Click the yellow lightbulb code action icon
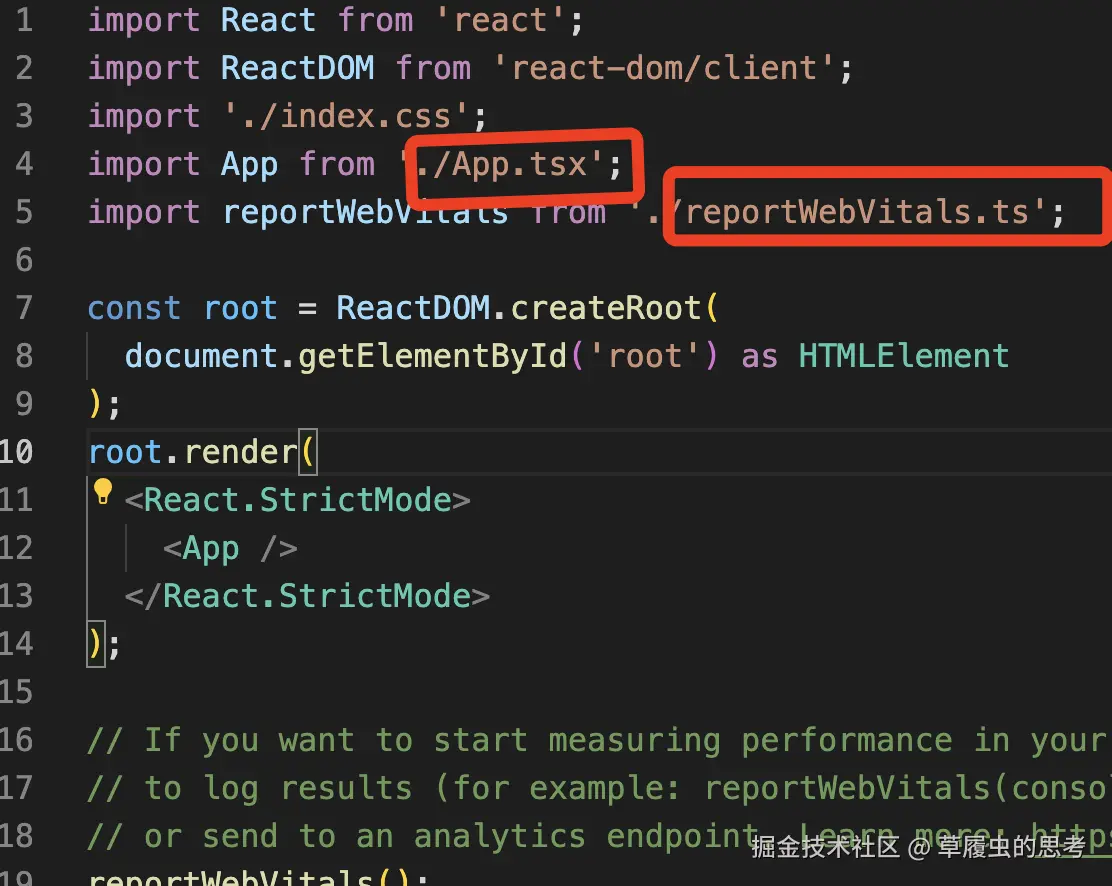This screenshot has width=1112, height=886. click(103, 491)
